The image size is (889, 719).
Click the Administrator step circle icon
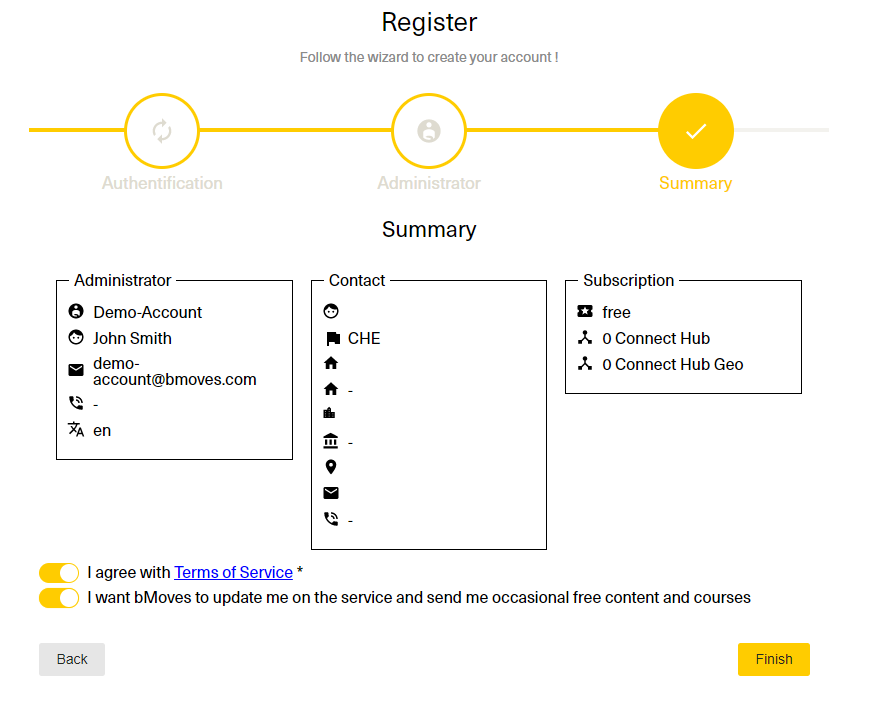(x=429, y=131)
